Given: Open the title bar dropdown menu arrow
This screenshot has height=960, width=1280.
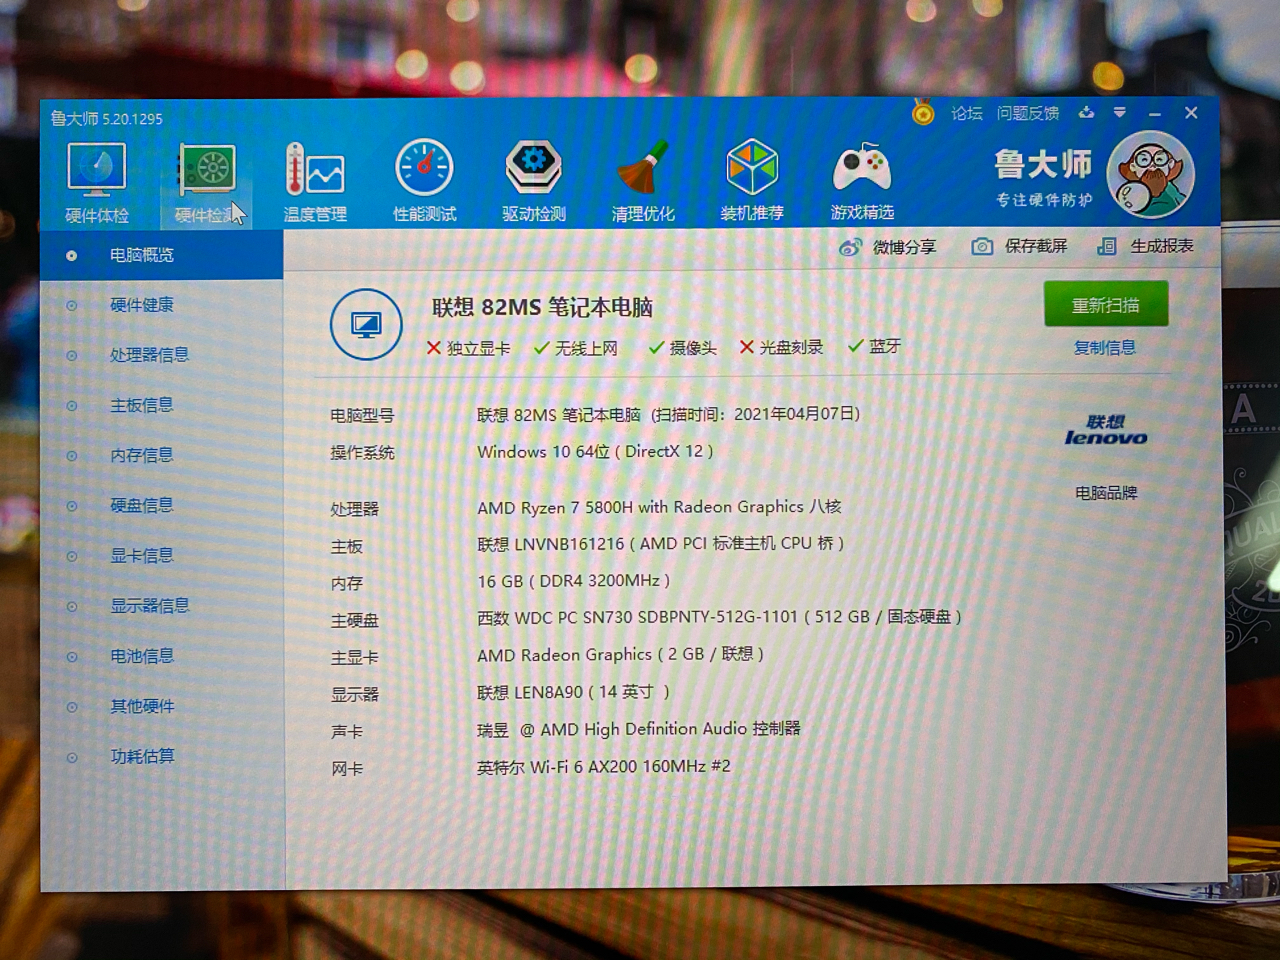Looking at the screenshot, I should click(1120, 112).
